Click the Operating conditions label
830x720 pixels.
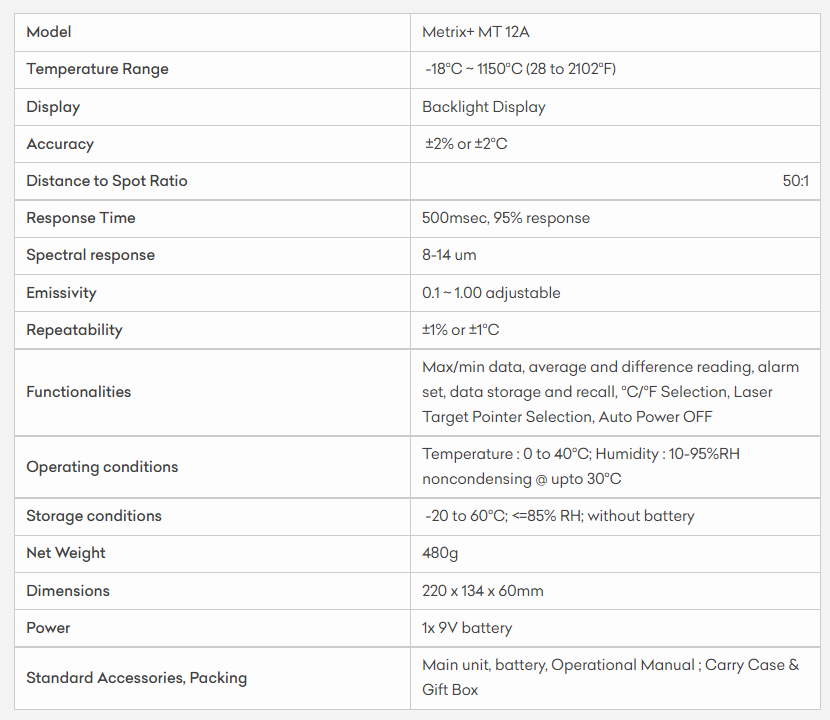(x=102, y=467)
